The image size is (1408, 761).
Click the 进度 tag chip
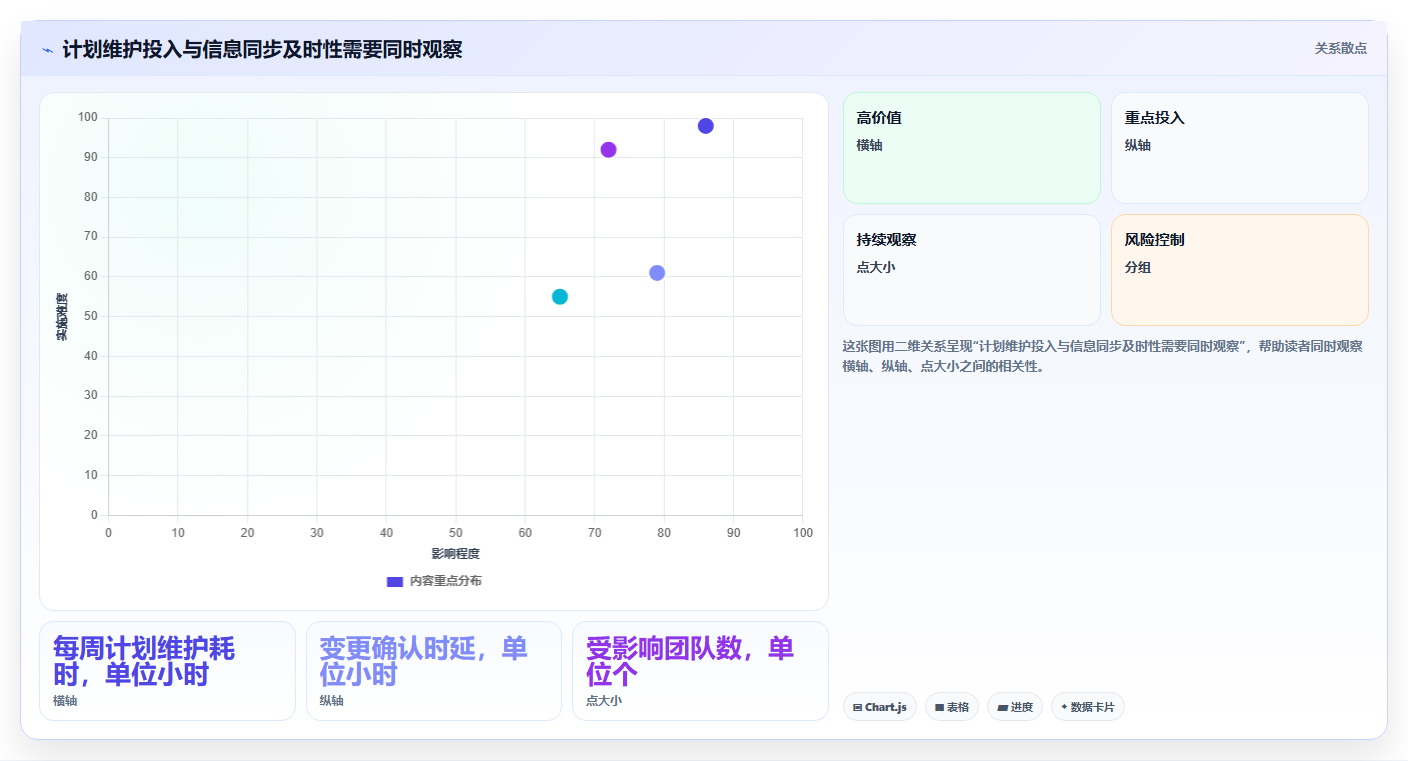coord(1015,707)
